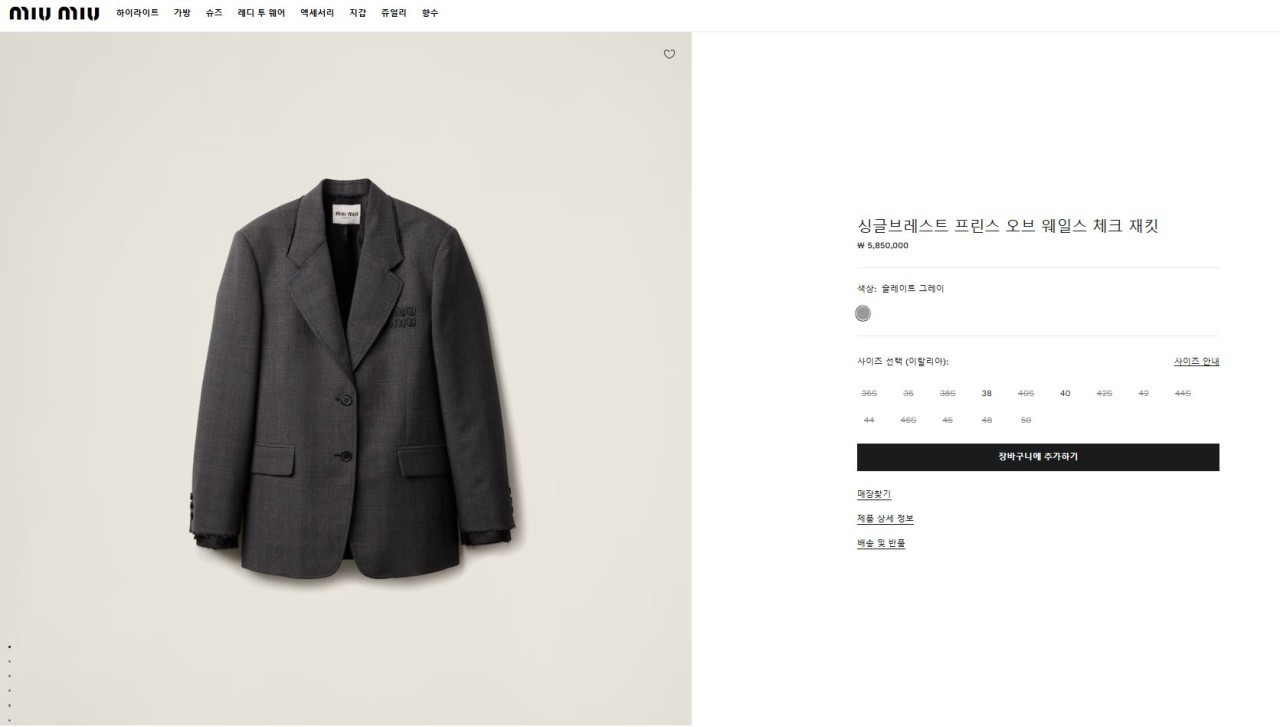Go to the 슈즈 menu
The image size is (1280, 727).
pyautogui.click(x=214, y=13)
